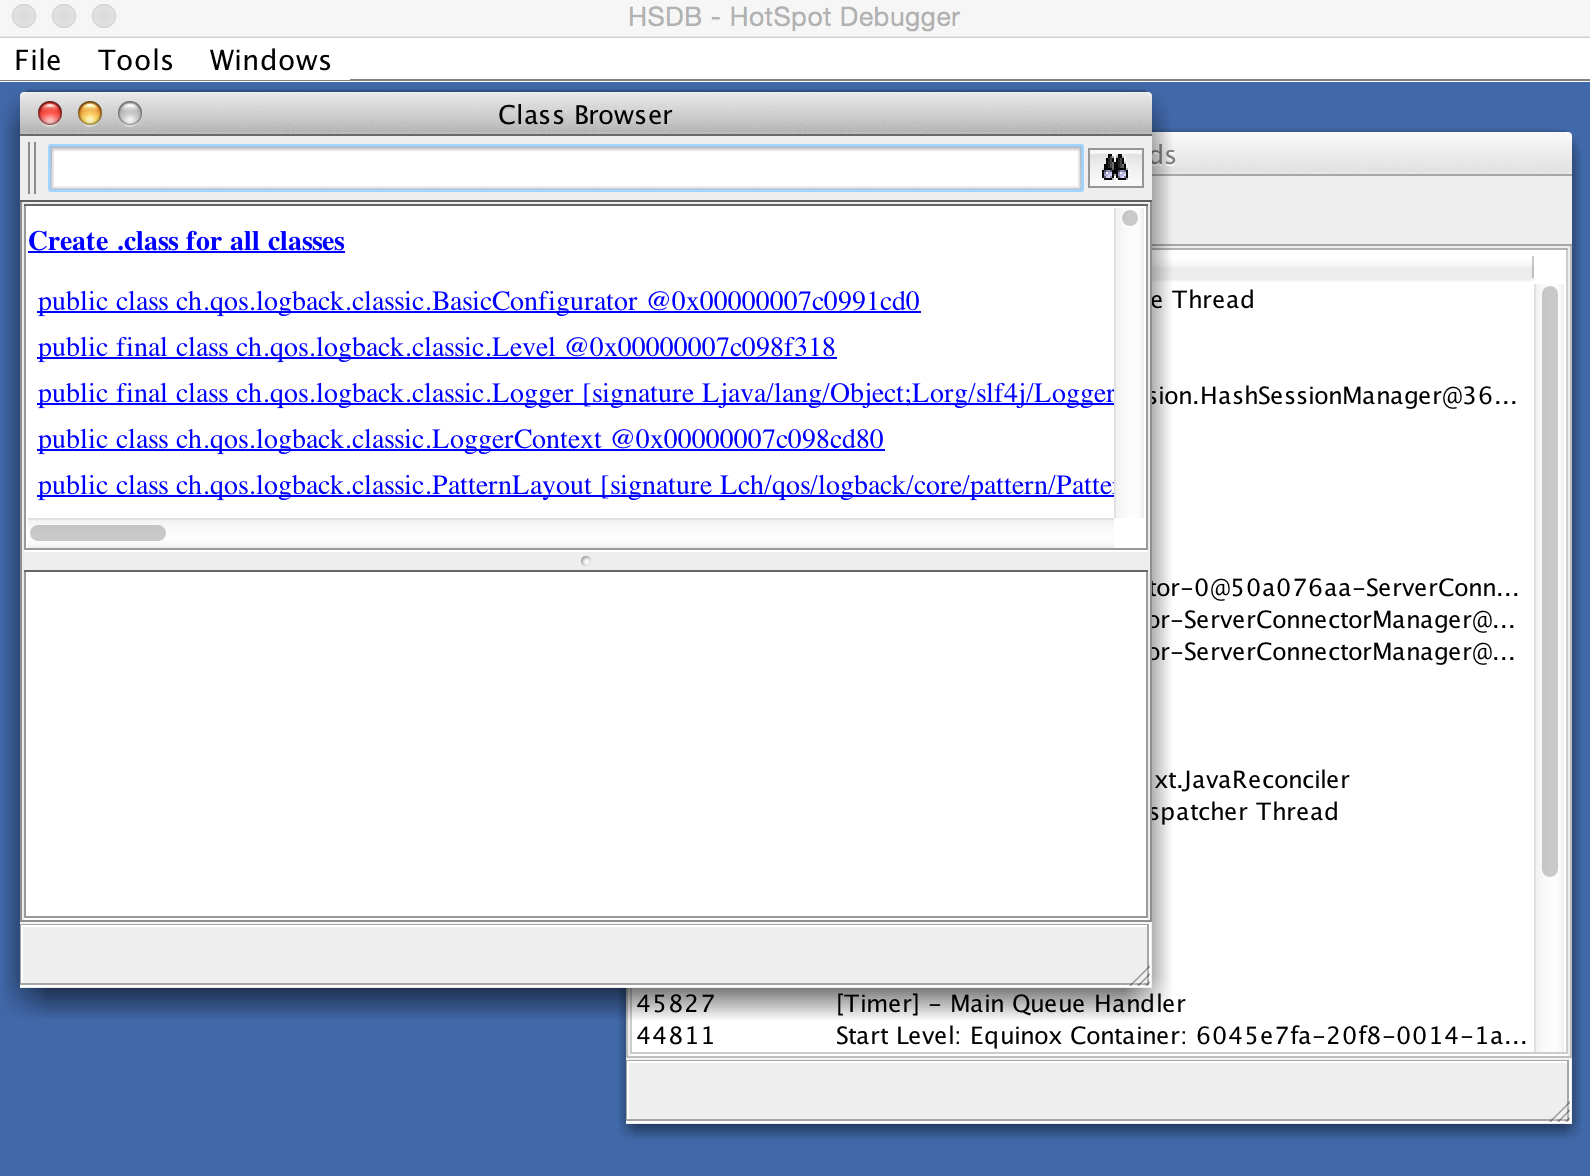Screen dimensions: 1590x1176
Task: Click the threads window vertical scrollbar
Action: [x=1550, y=581]
